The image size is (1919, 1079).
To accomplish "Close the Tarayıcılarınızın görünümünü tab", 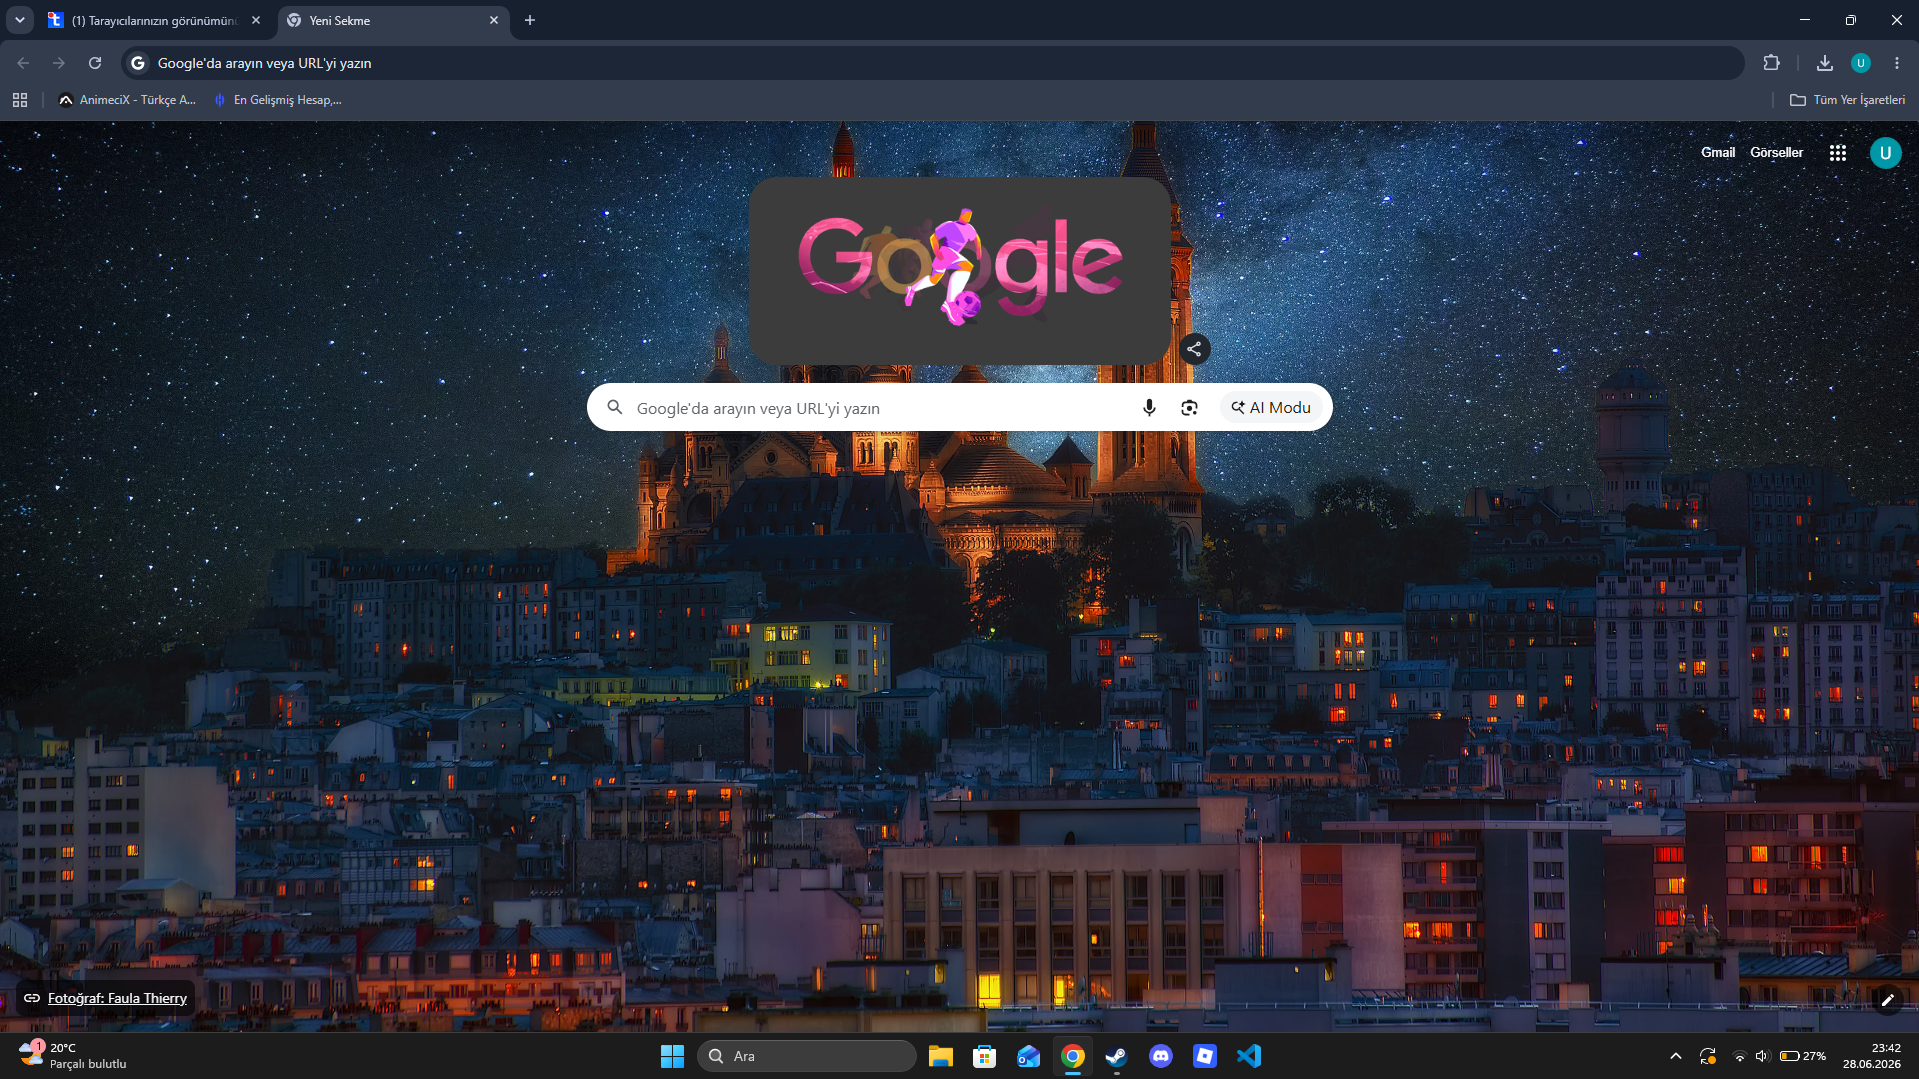I will point(256,20).
